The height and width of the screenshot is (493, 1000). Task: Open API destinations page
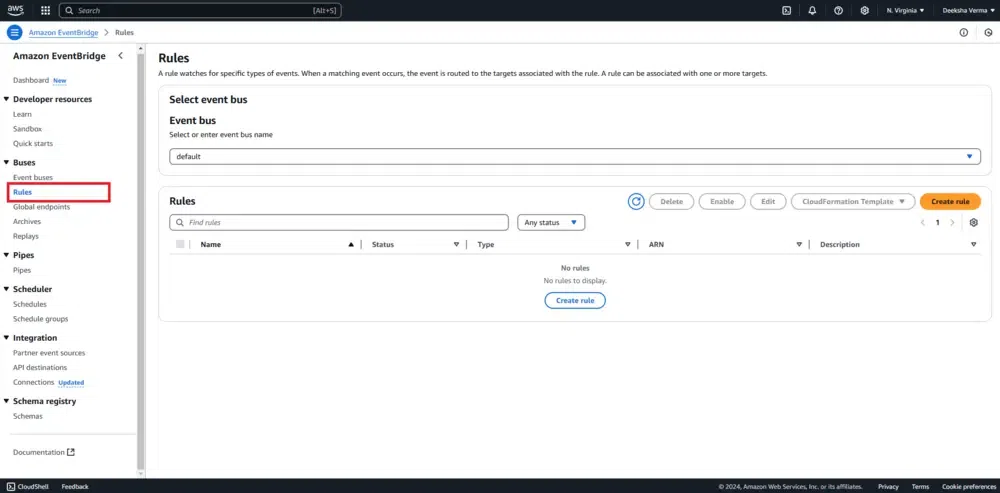pyautogui.click(x=40, y=367)
